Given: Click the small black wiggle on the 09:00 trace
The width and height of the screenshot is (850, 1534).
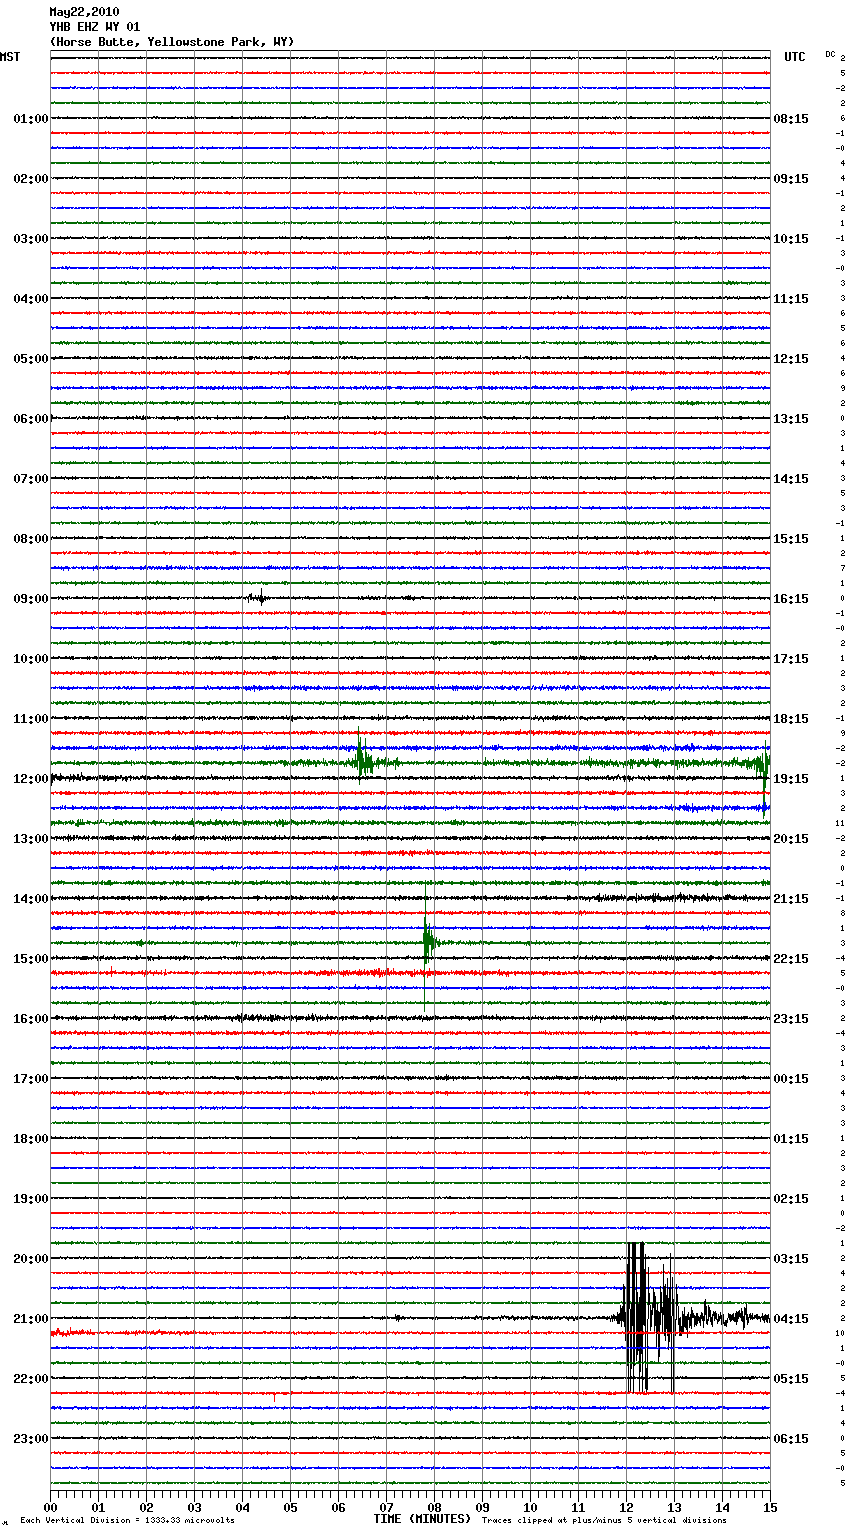Looking at the screenshot, I should (x=257, y=598).
